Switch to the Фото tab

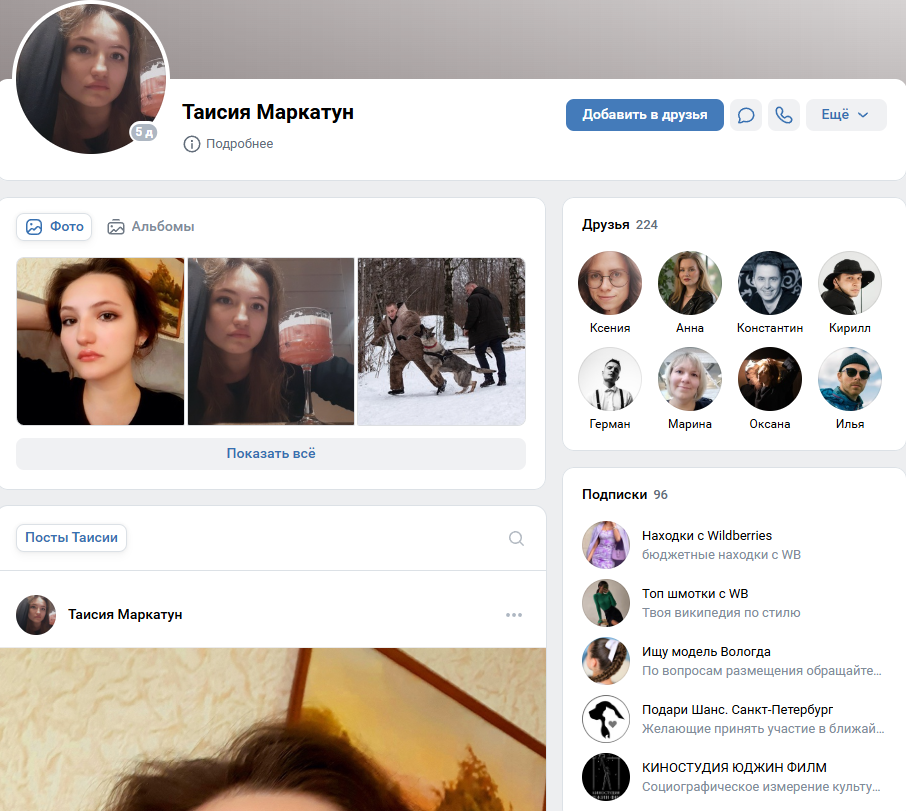coord(54,226)
